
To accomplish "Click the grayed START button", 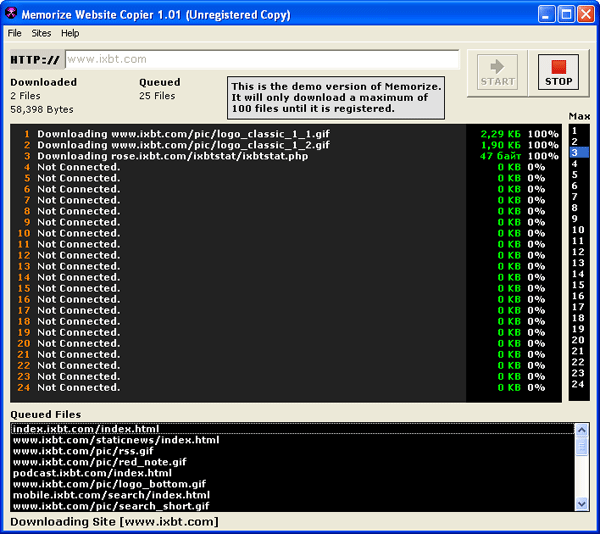I will coord(497,72).
